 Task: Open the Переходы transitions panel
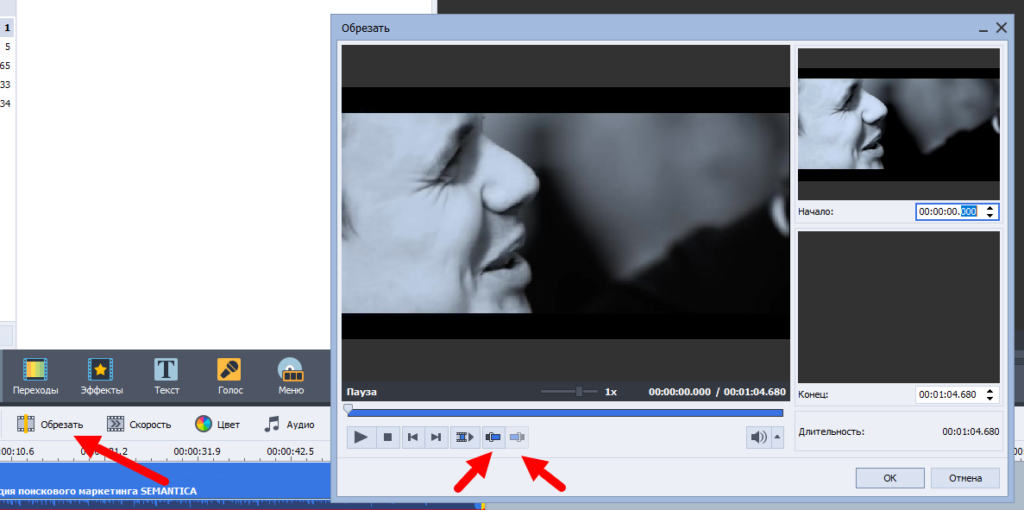(x=35, y=377)
